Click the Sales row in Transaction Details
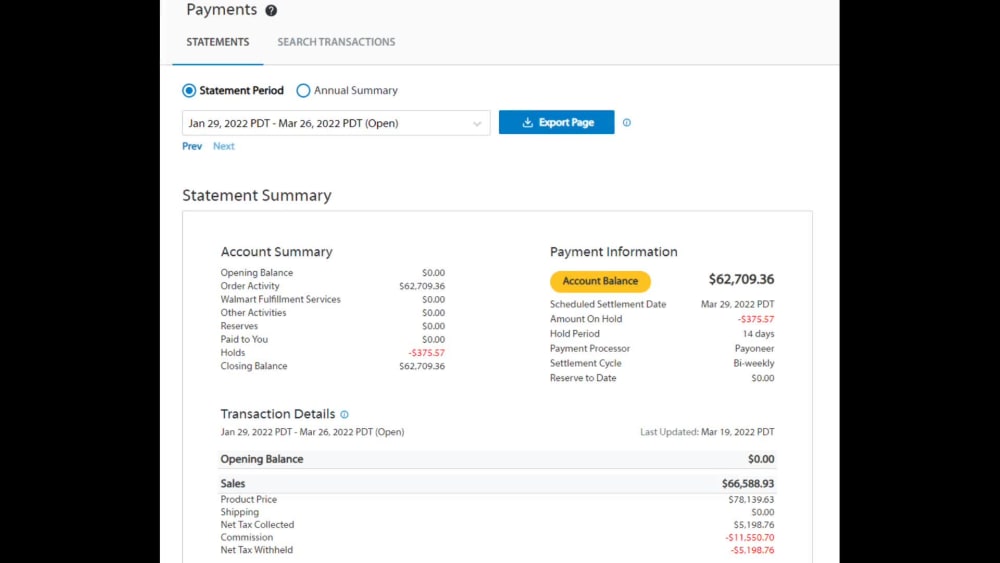This screenshot has width=1000, height=563. click(x=497, y=483)
